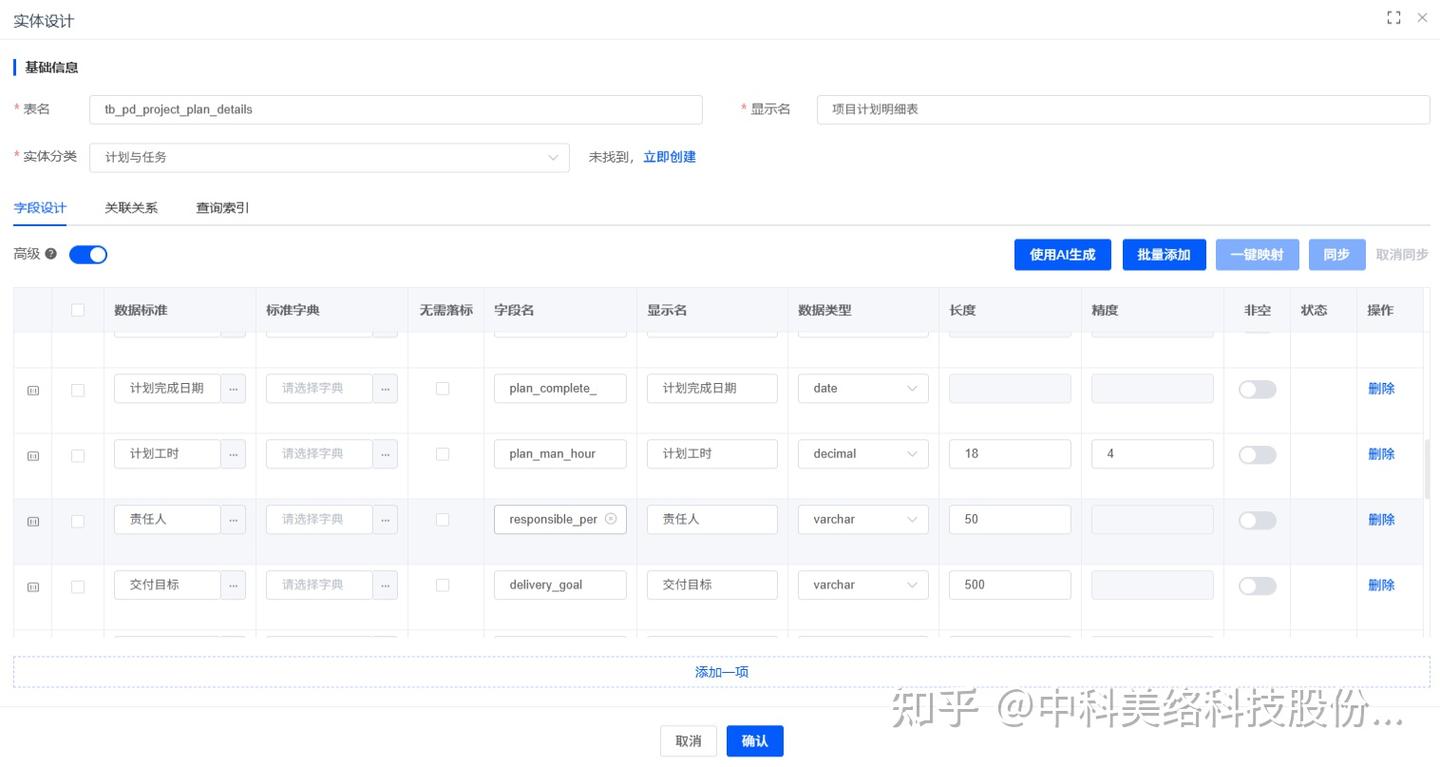Switch to the 字段设计 tab
The image size is (1440, 767).
click(x=40, y=208)
